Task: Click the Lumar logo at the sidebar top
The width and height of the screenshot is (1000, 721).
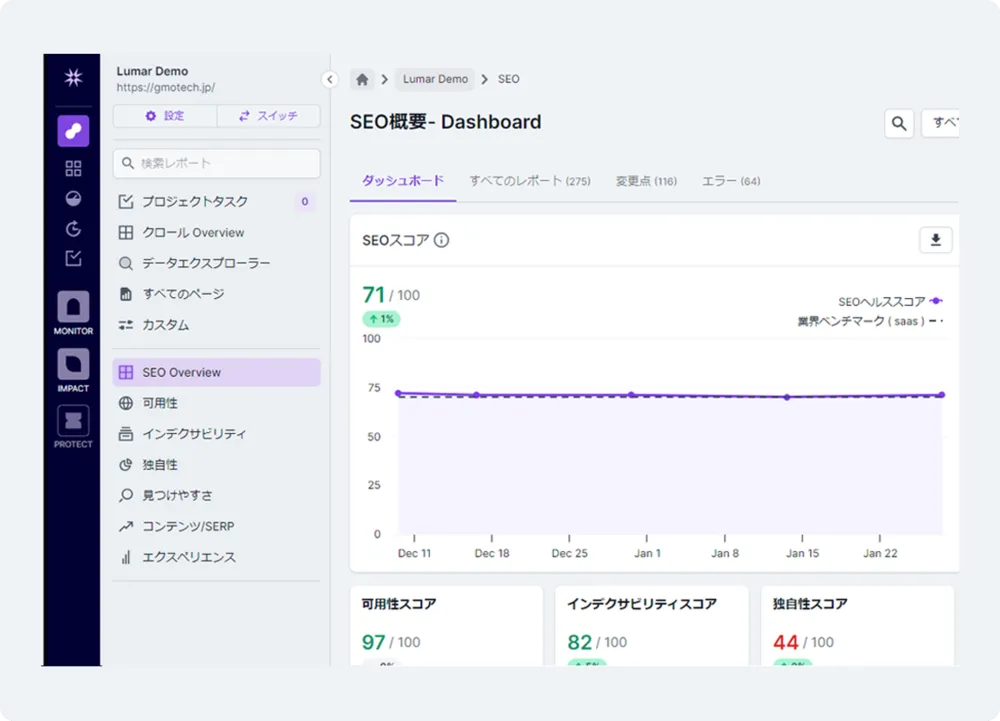Action: pos(72,78)
